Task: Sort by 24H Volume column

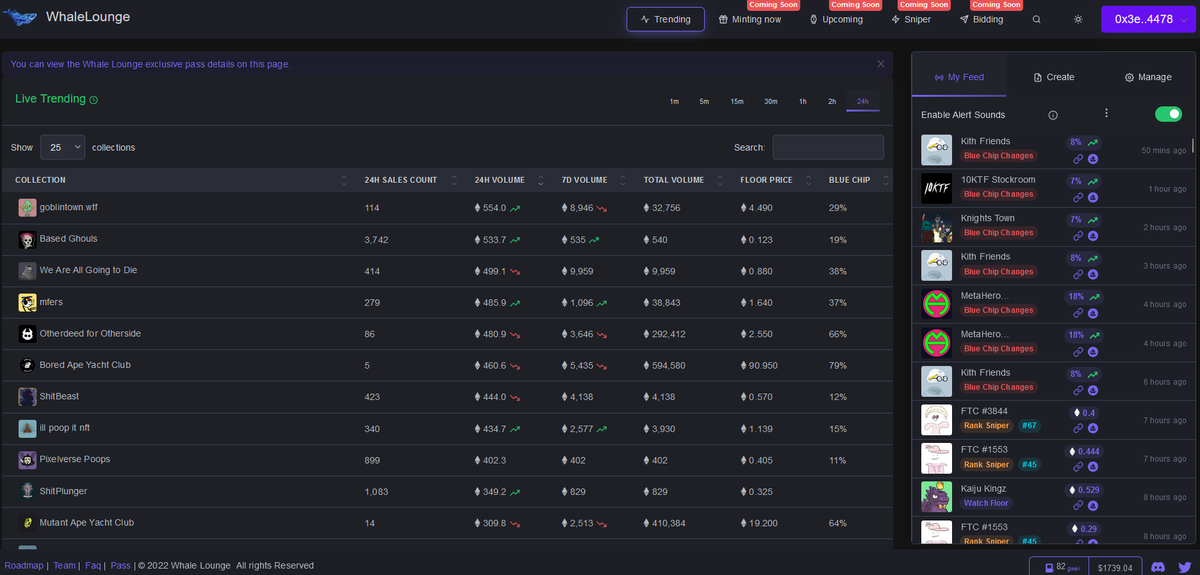Action: click(507, 180)
